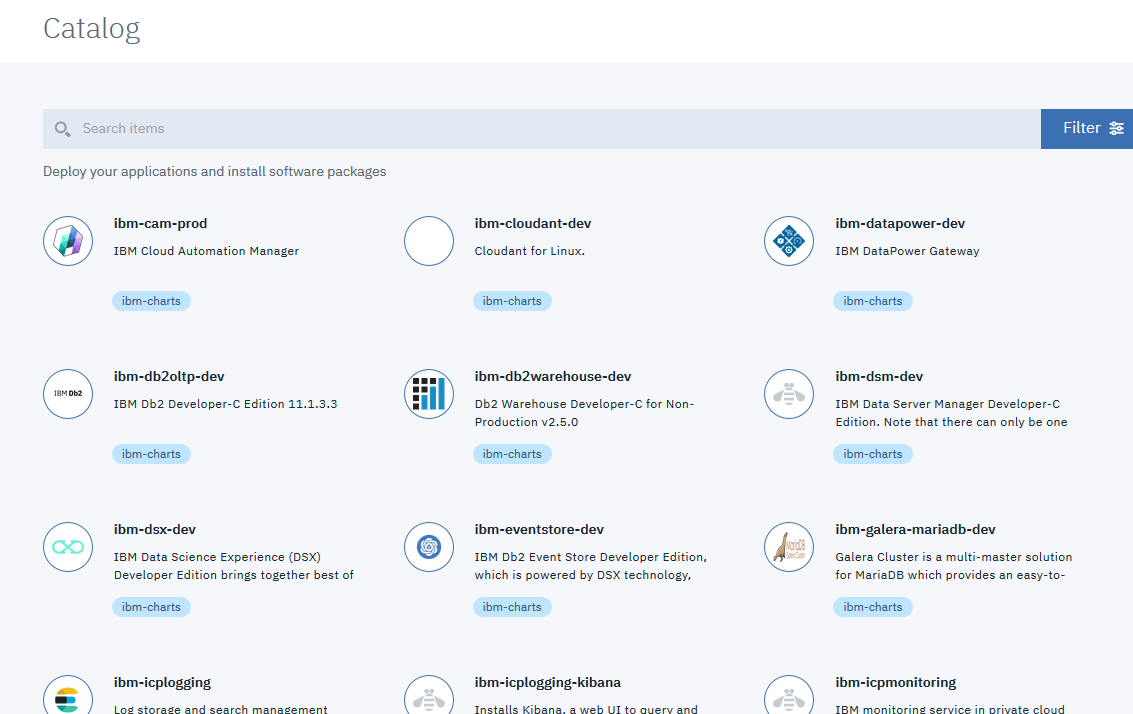Open ibm-icplogging-kibana chart title
Screen dimensions: 1133x714
tap(548, 683)
